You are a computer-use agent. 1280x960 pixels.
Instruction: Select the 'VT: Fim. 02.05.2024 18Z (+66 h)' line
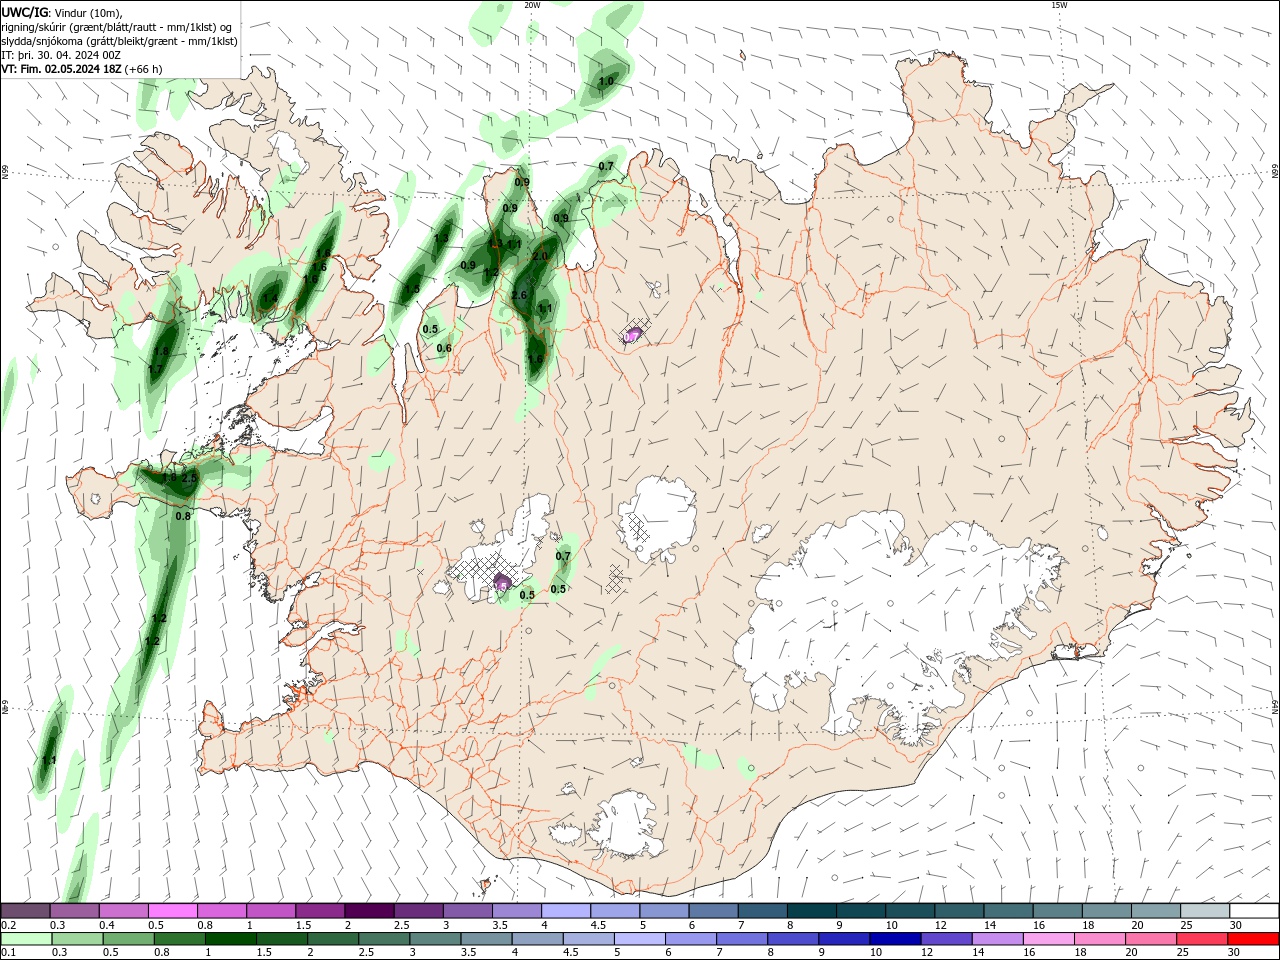82,69
